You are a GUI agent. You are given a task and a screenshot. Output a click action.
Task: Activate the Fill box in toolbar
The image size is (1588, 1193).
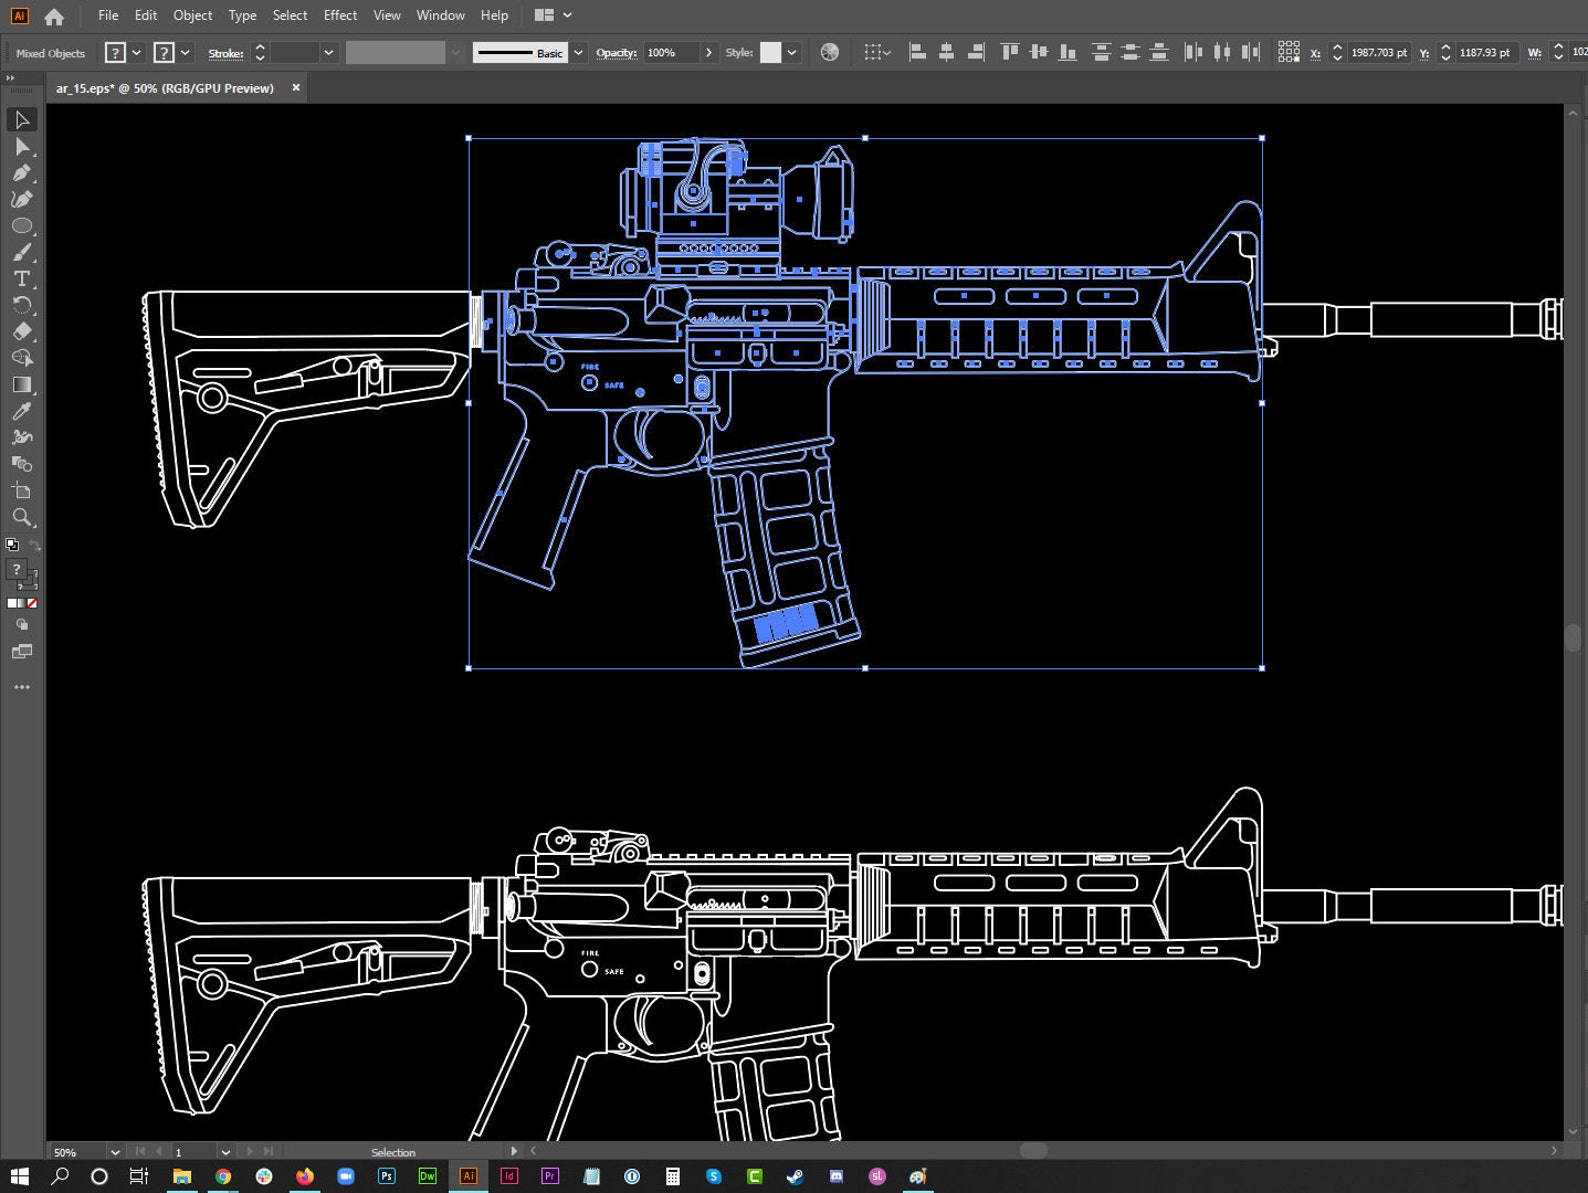(16, 570)
